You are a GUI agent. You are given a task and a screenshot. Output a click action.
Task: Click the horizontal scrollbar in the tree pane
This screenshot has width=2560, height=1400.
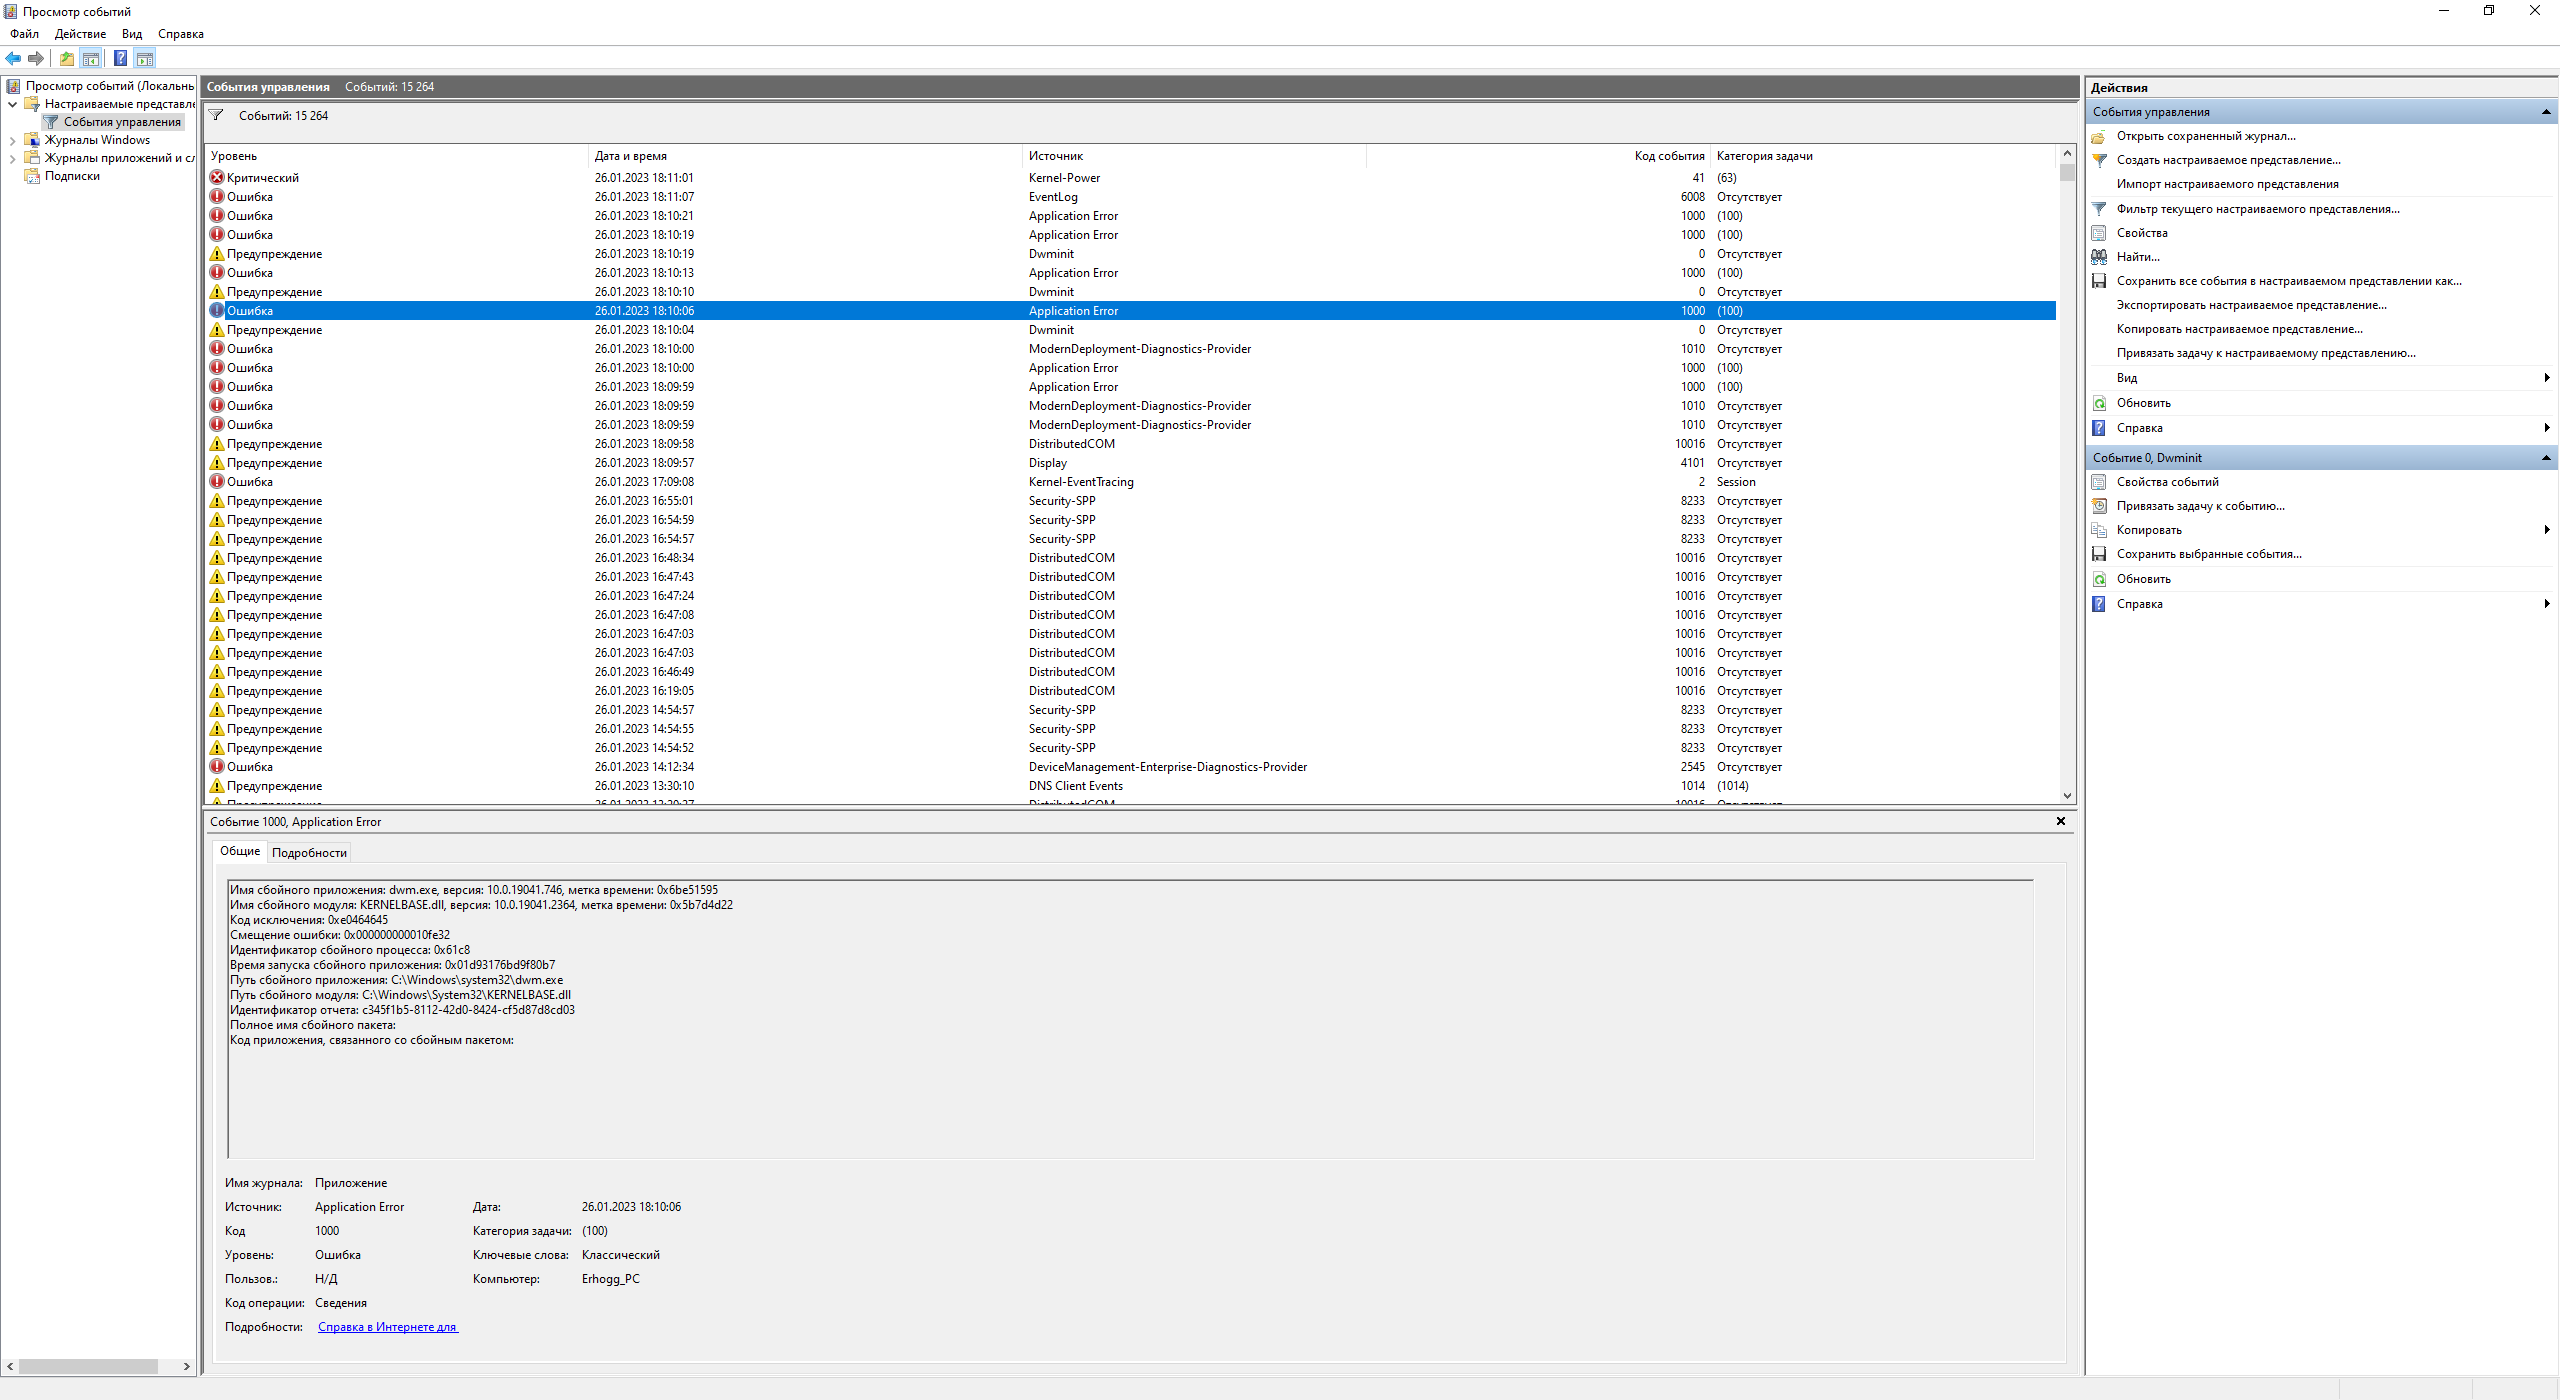tap(88, 1366)
